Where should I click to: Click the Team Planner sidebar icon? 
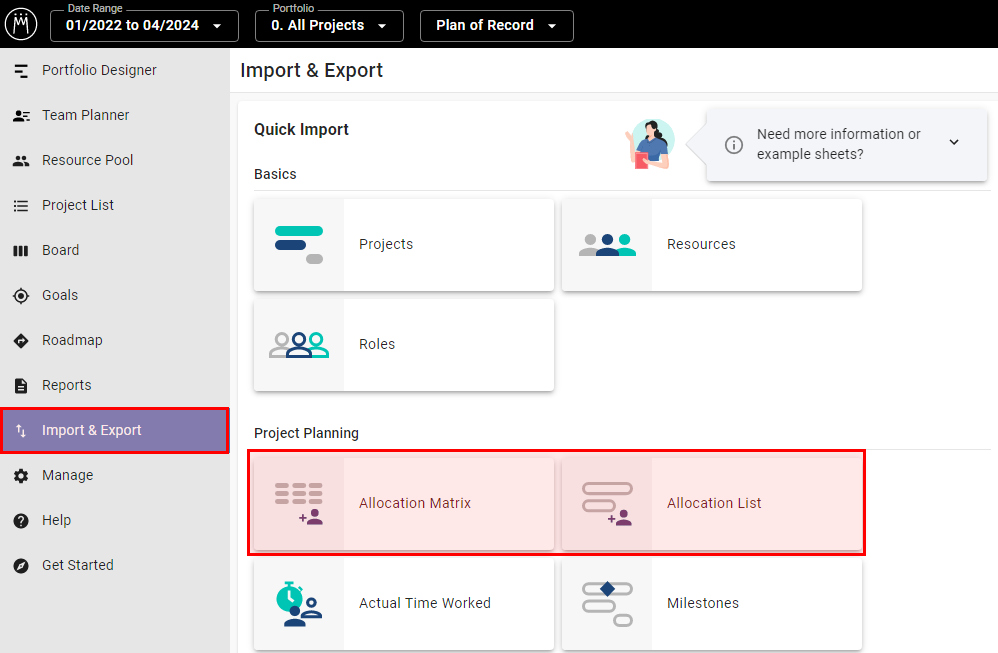click(21, 116)
